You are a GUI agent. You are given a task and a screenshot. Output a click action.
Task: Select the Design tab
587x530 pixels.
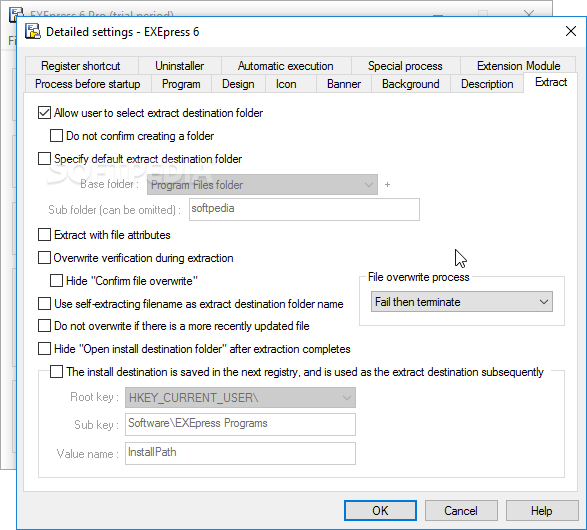click(x=238, y=84)
